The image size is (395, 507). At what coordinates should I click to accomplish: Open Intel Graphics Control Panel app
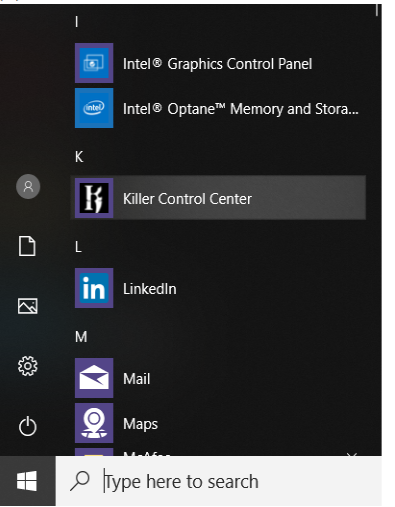pyautogui.click(x=218, y=63)
